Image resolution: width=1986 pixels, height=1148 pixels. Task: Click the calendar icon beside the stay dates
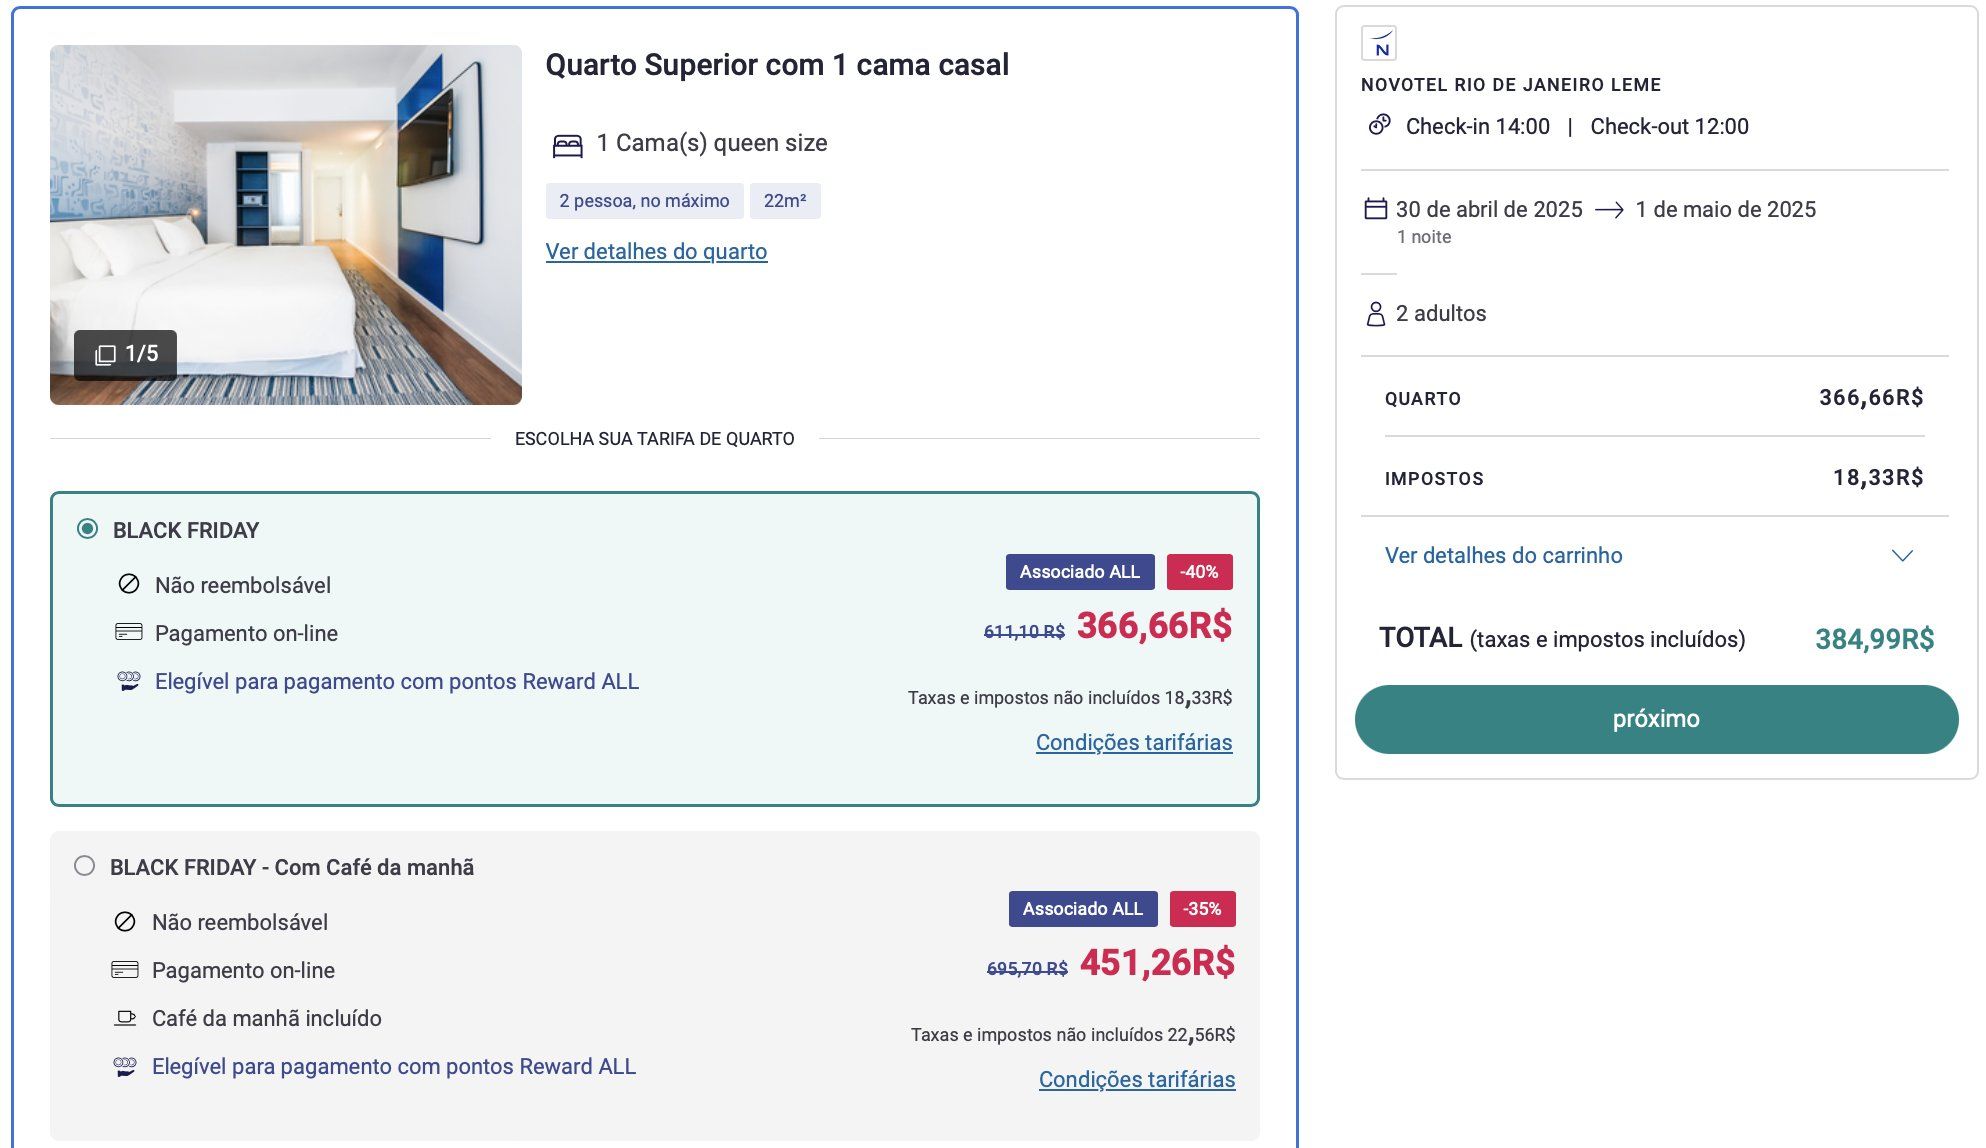pyautogui.click(x=1376, y=209)
